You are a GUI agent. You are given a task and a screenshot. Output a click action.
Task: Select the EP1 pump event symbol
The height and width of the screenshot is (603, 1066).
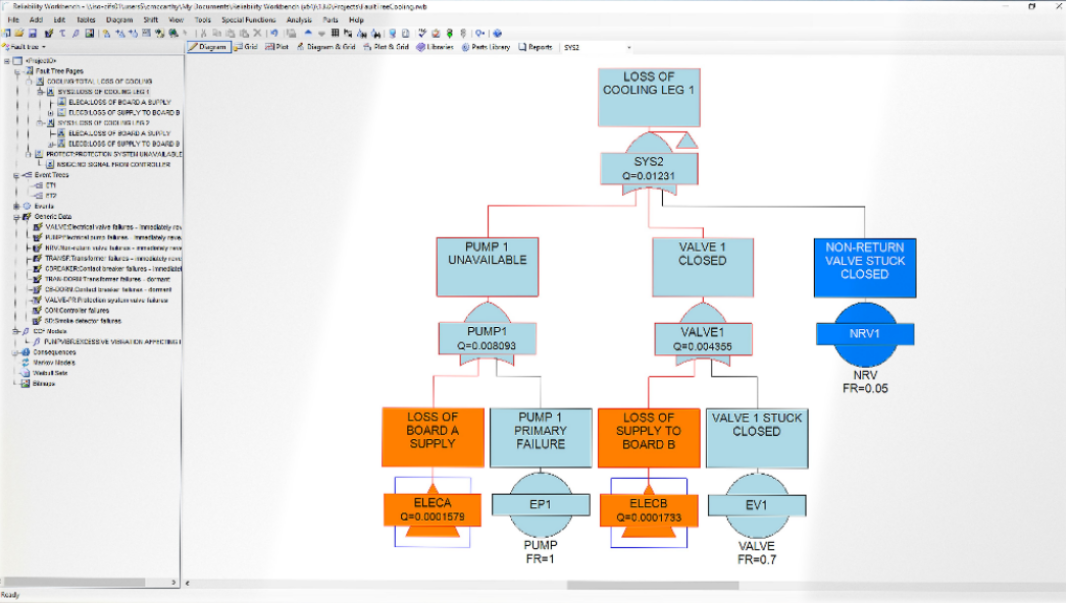point(540,504)
